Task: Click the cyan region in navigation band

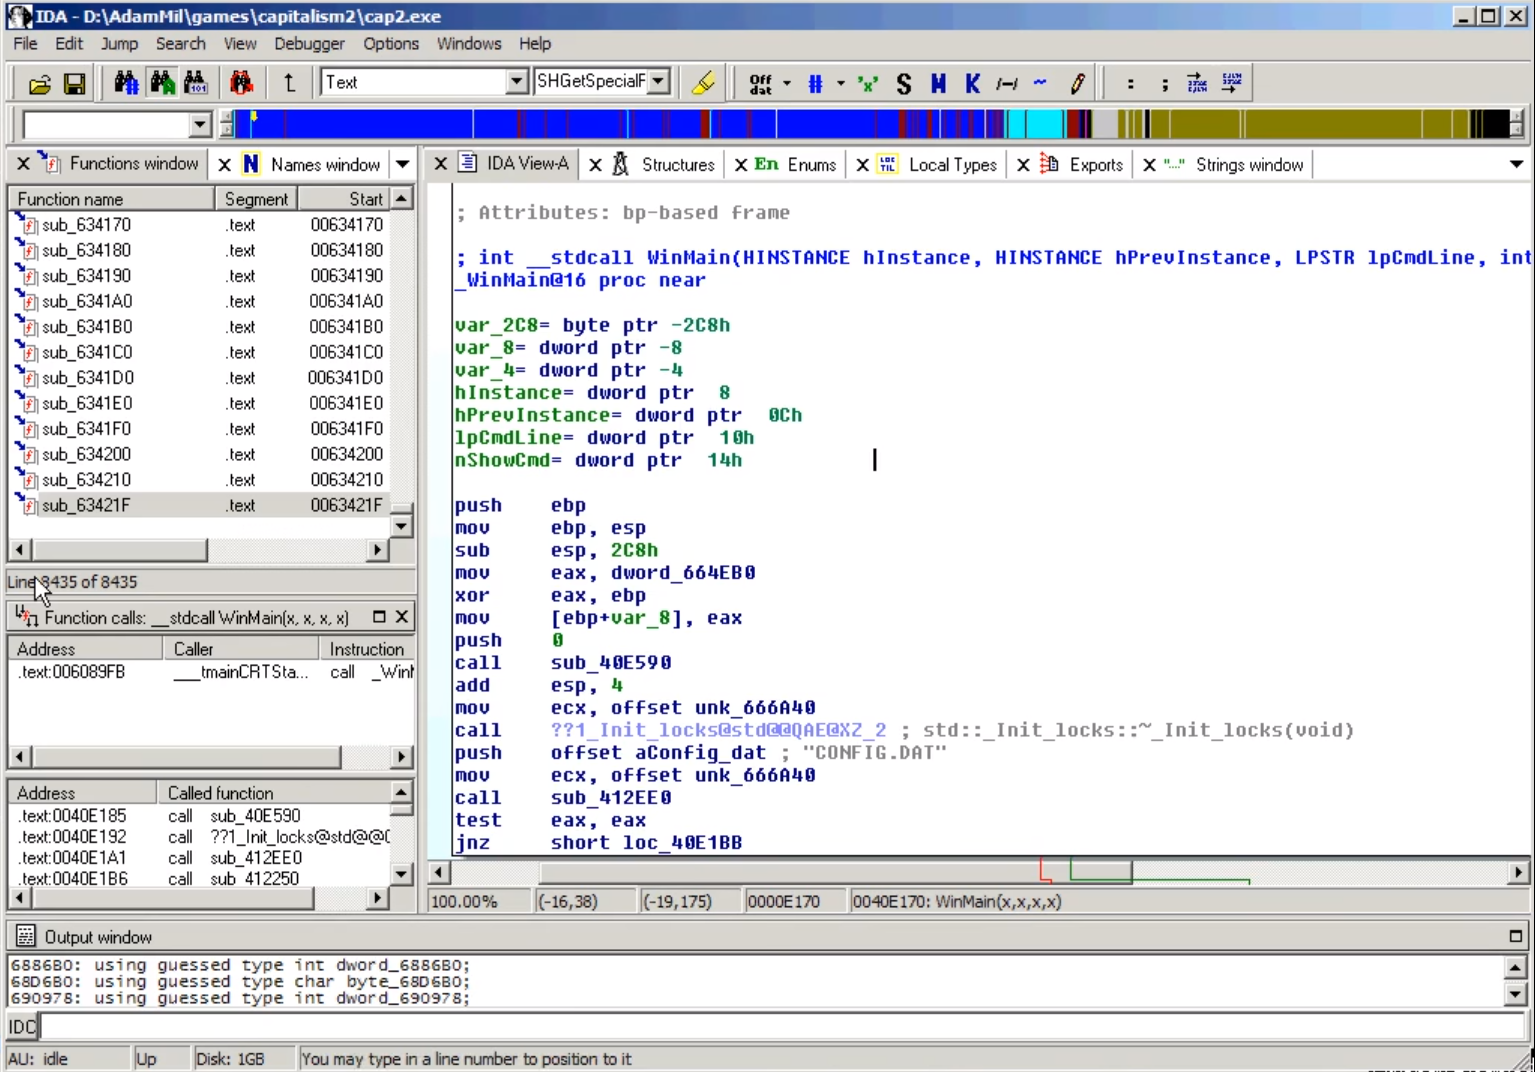Action: pos(1036,125)
